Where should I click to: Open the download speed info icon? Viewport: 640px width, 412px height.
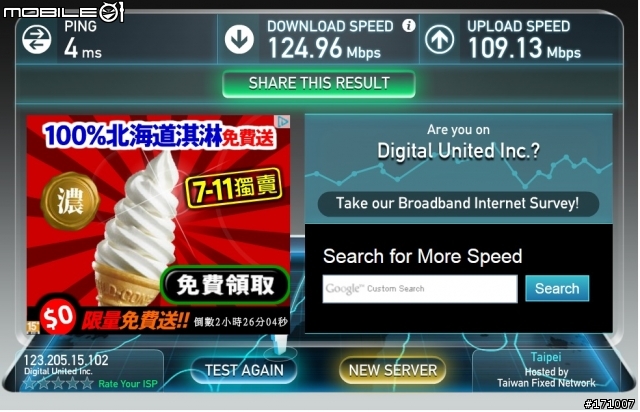click(409, 26)
